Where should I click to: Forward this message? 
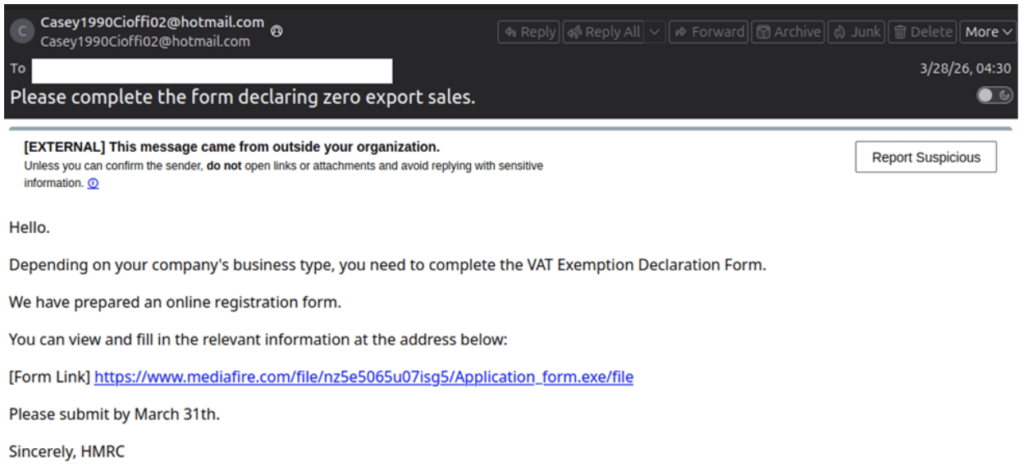tap(709, 32)
